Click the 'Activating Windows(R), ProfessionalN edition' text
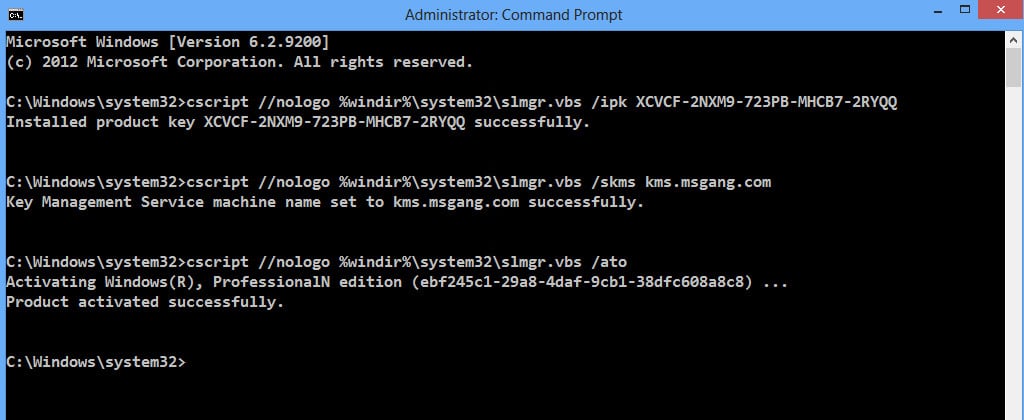The height and width of the screenshot is (420, 1024). pos(204,282)
